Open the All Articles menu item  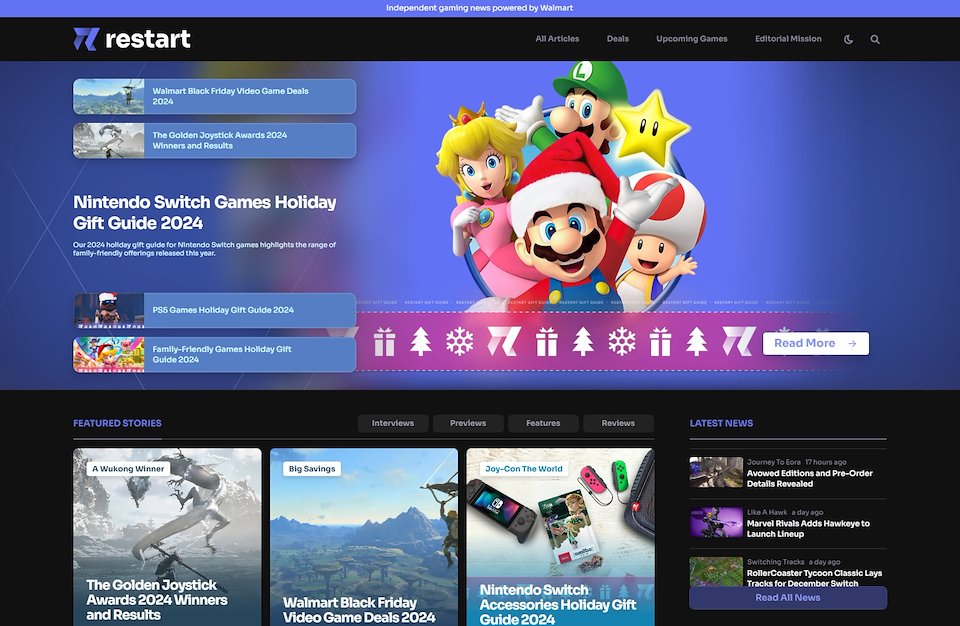pyautogui.click(x=557, y=39)
